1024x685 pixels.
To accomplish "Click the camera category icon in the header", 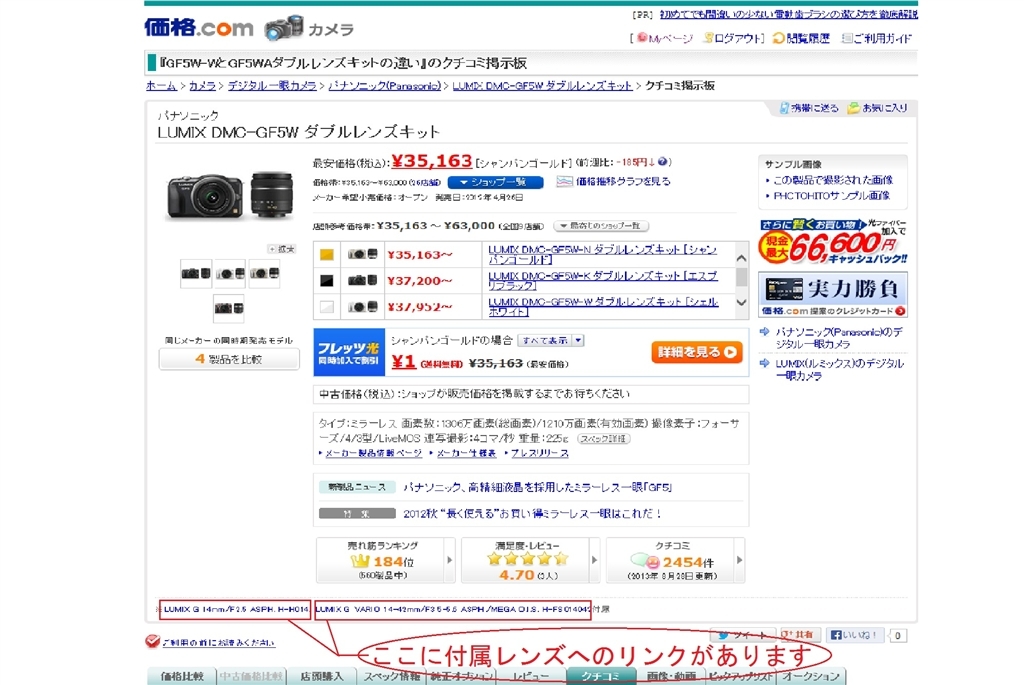I will tap(283, 28).
